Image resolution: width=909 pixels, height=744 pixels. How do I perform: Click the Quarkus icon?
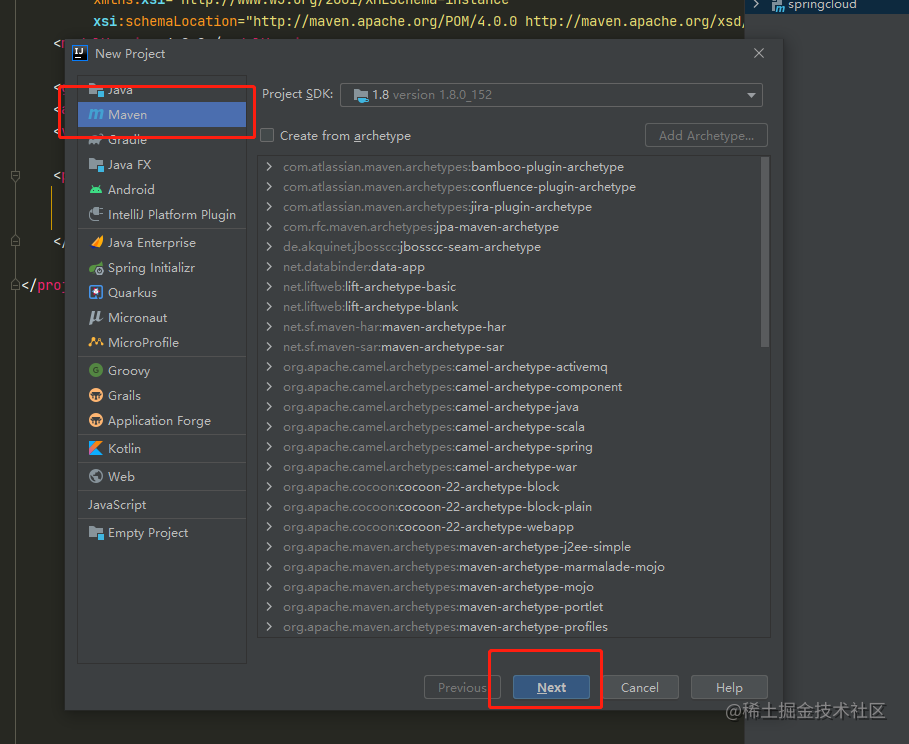(96, 293)
